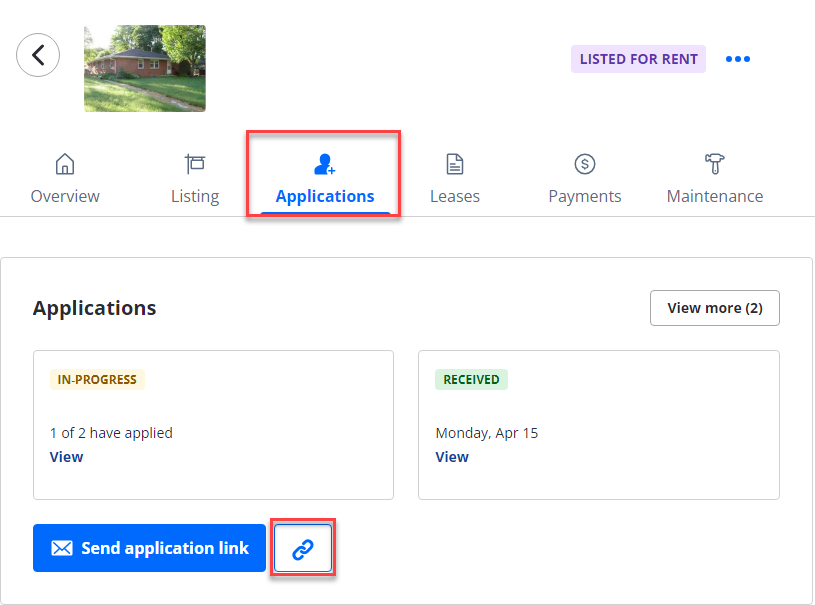Switch to Leases tab document icon
815x605 pixels.
(x=455, y=164)
